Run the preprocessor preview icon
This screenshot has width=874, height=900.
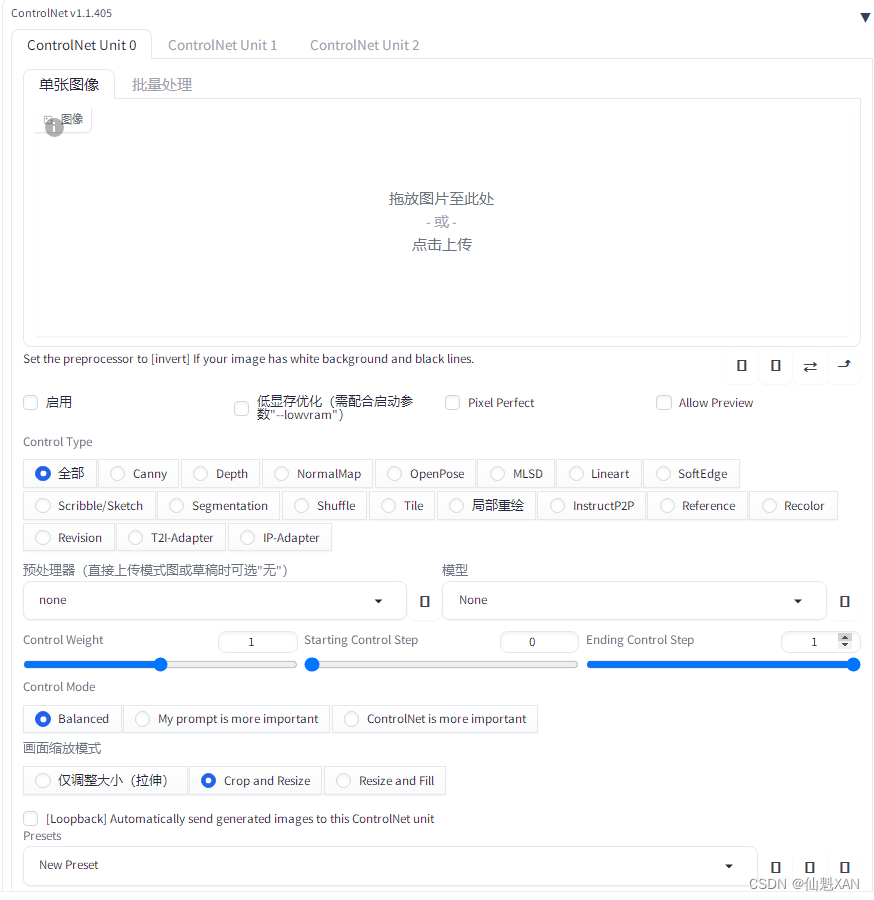pos(844,366)
